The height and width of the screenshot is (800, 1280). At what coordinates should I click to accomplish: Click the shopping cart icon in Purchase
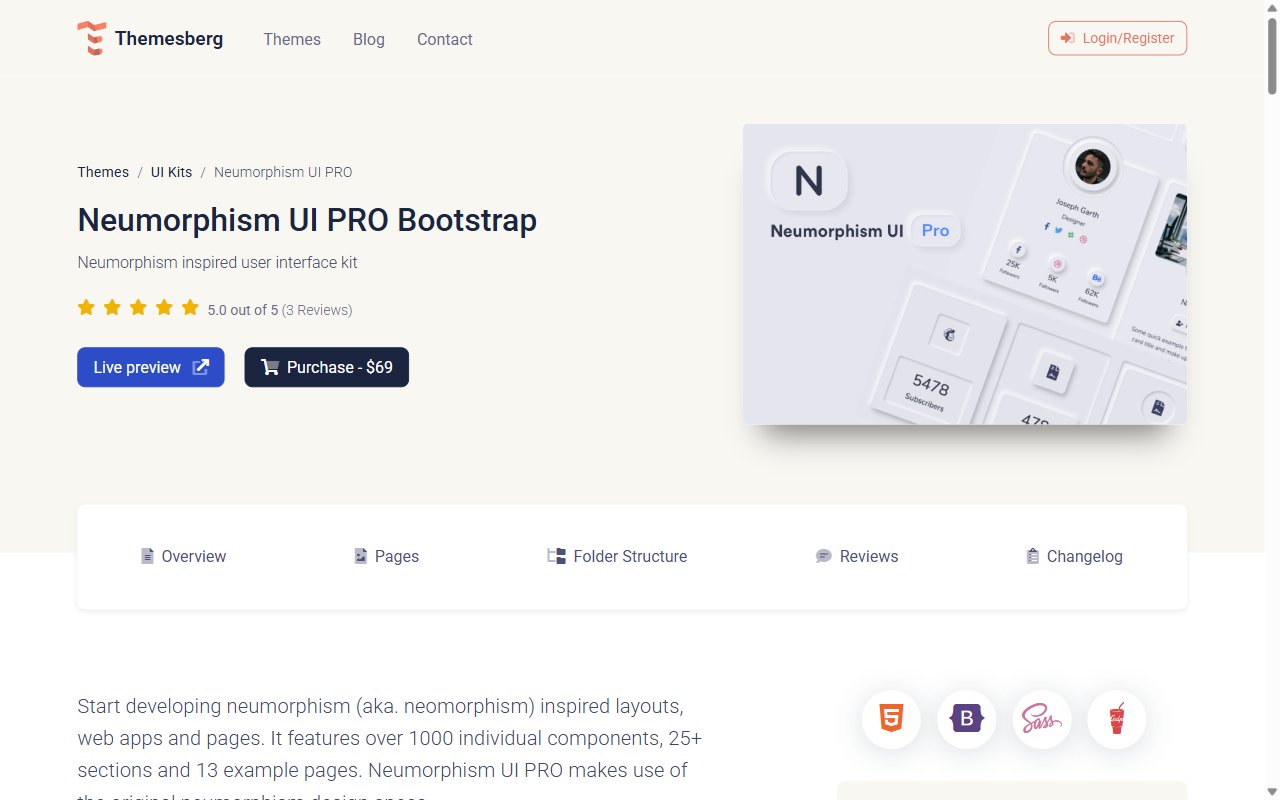(270, 367)
